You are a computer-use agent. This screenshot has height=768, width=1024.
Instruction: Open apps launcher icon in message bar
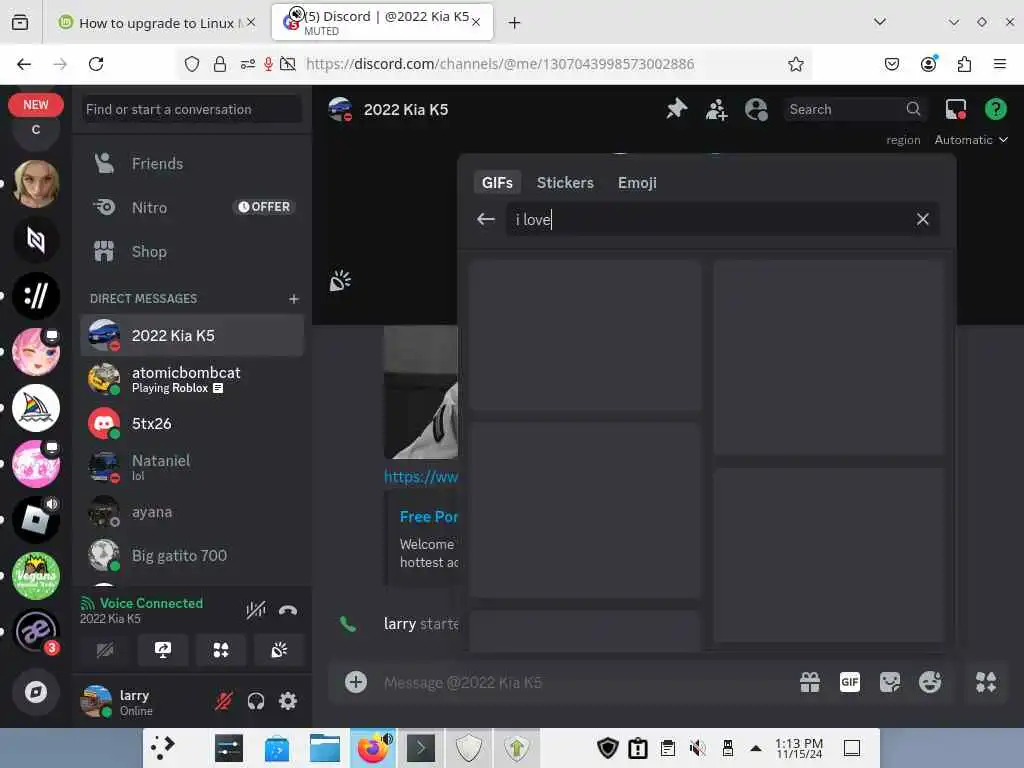point(986,682)
